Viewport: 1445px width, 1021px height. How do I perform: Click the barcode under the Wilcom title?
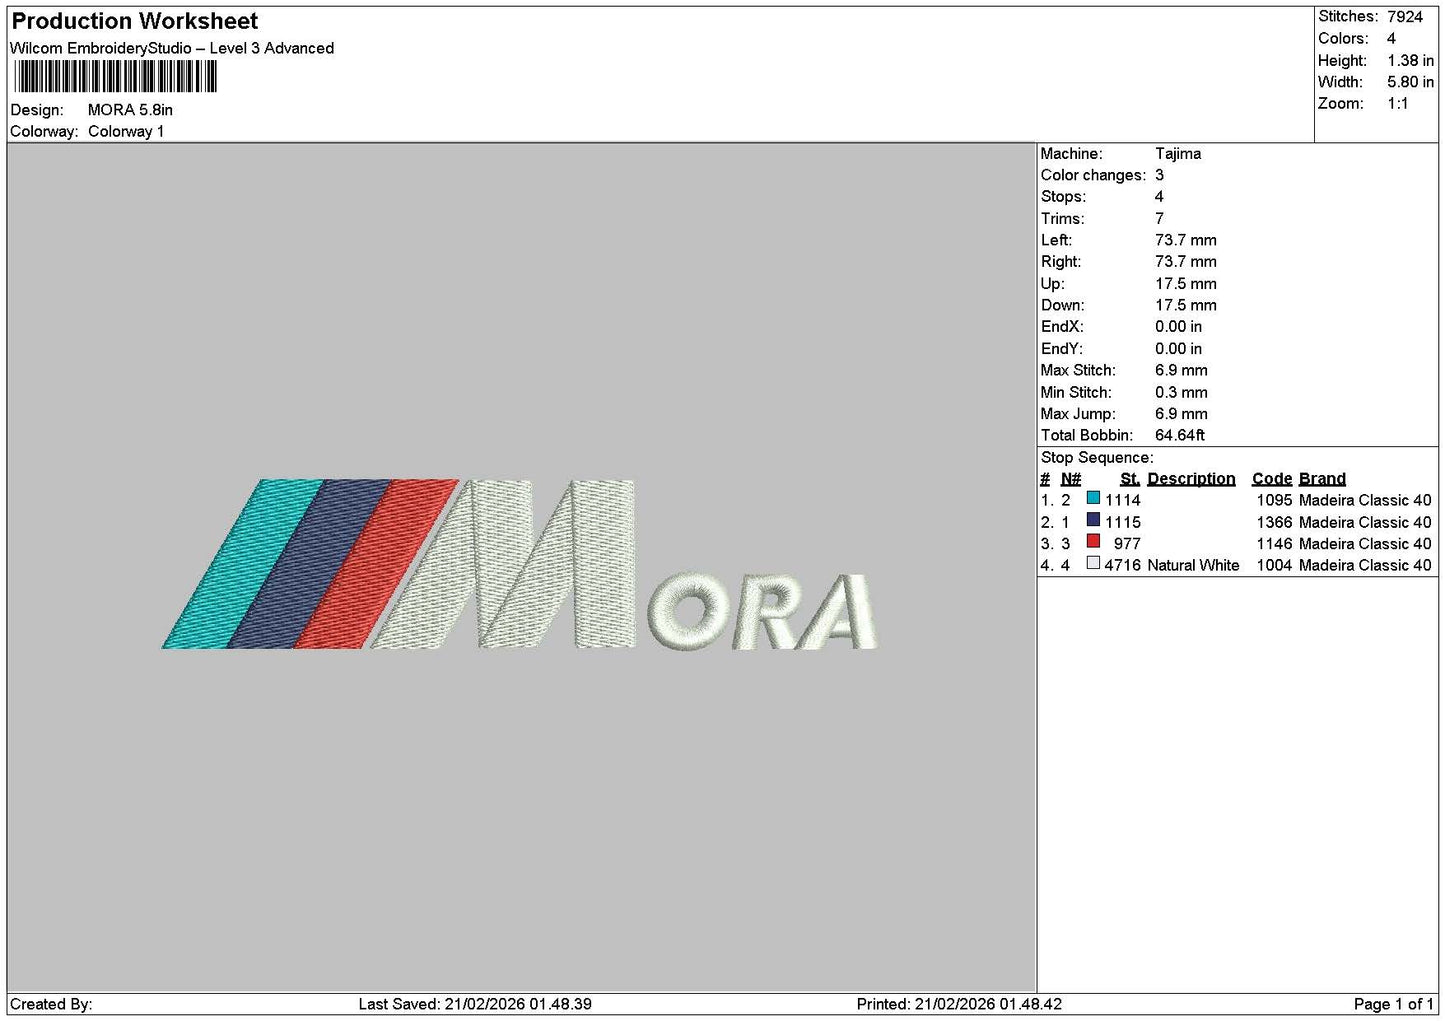[x=116, y=77]
